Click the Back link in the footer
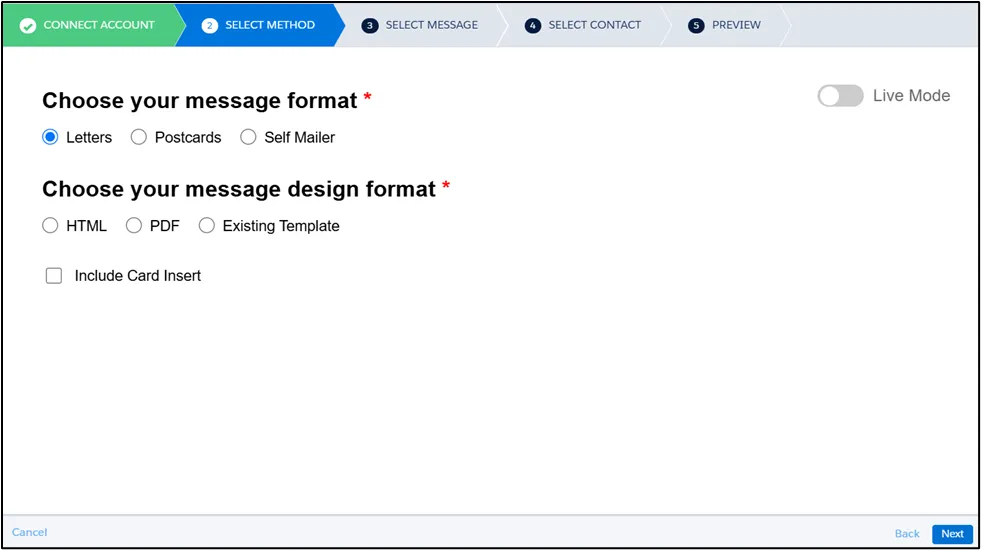Image resolution: width=981 pixels, height=550 pixels. point(907,534)
